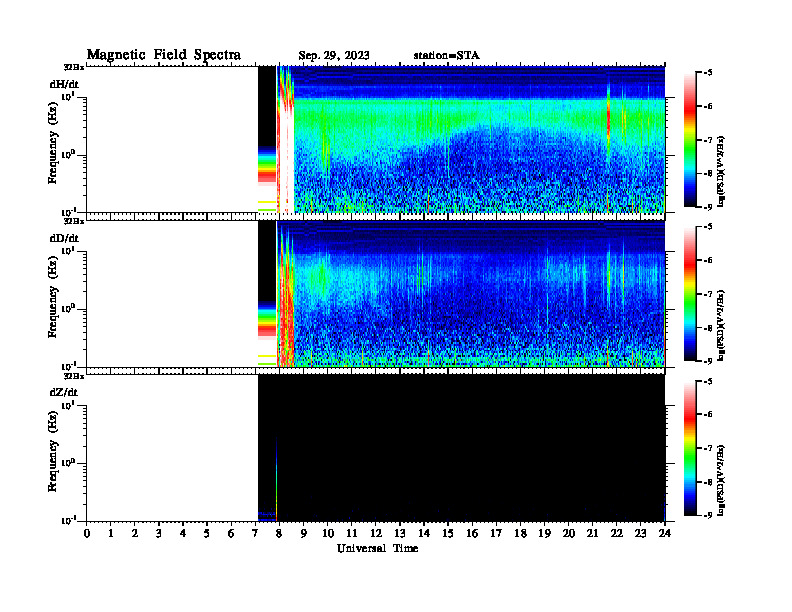Click the "-5" label on dH/dt colorbar
The image size is (792, 612).
coord(708,73)
